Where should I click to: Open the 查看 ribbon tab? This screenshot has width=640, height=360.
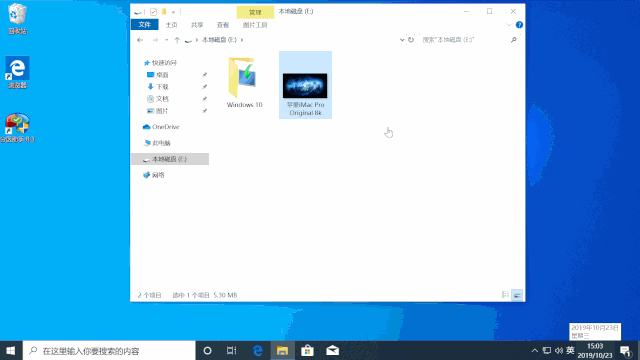coord(223,25)
